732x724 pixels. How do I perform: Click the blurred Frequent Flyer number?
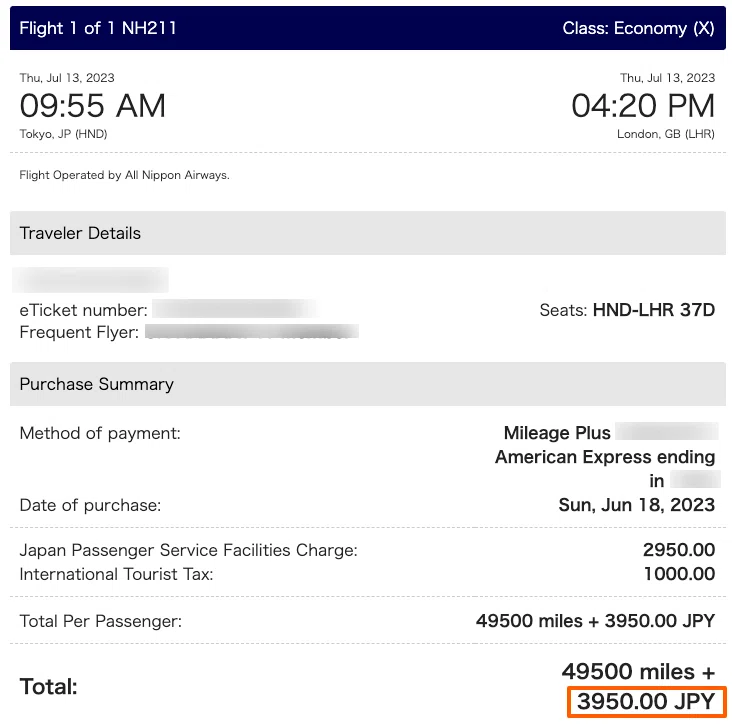[252, 332]
